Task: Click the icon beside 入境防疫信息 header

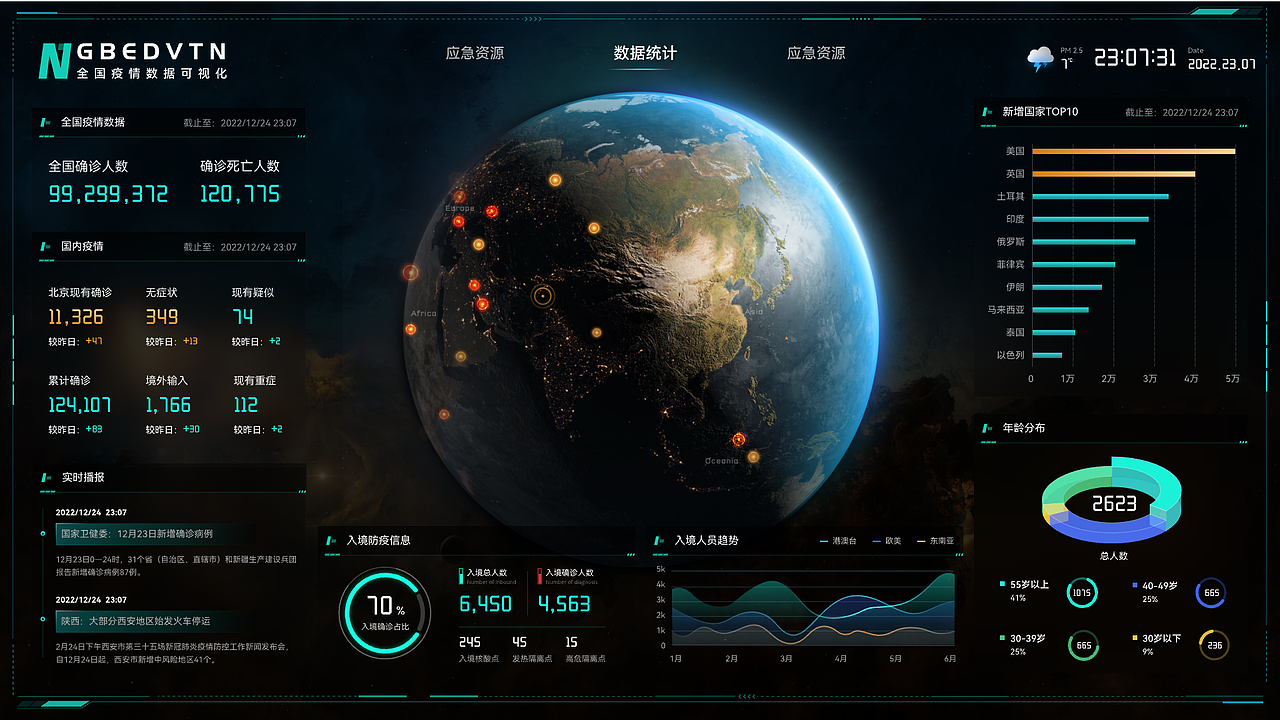Action: [332, 541]
